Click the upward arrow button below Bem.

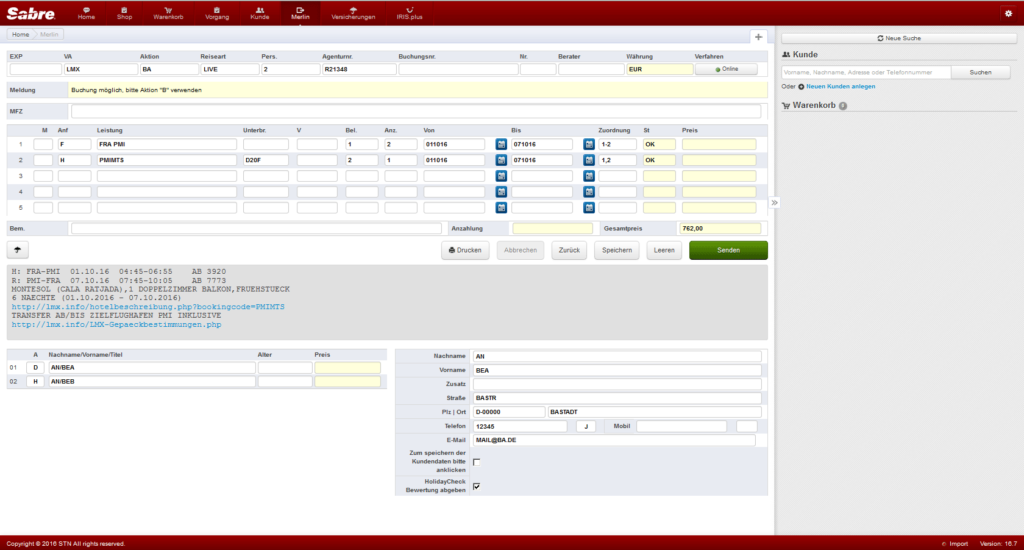[x=18, y=250]
